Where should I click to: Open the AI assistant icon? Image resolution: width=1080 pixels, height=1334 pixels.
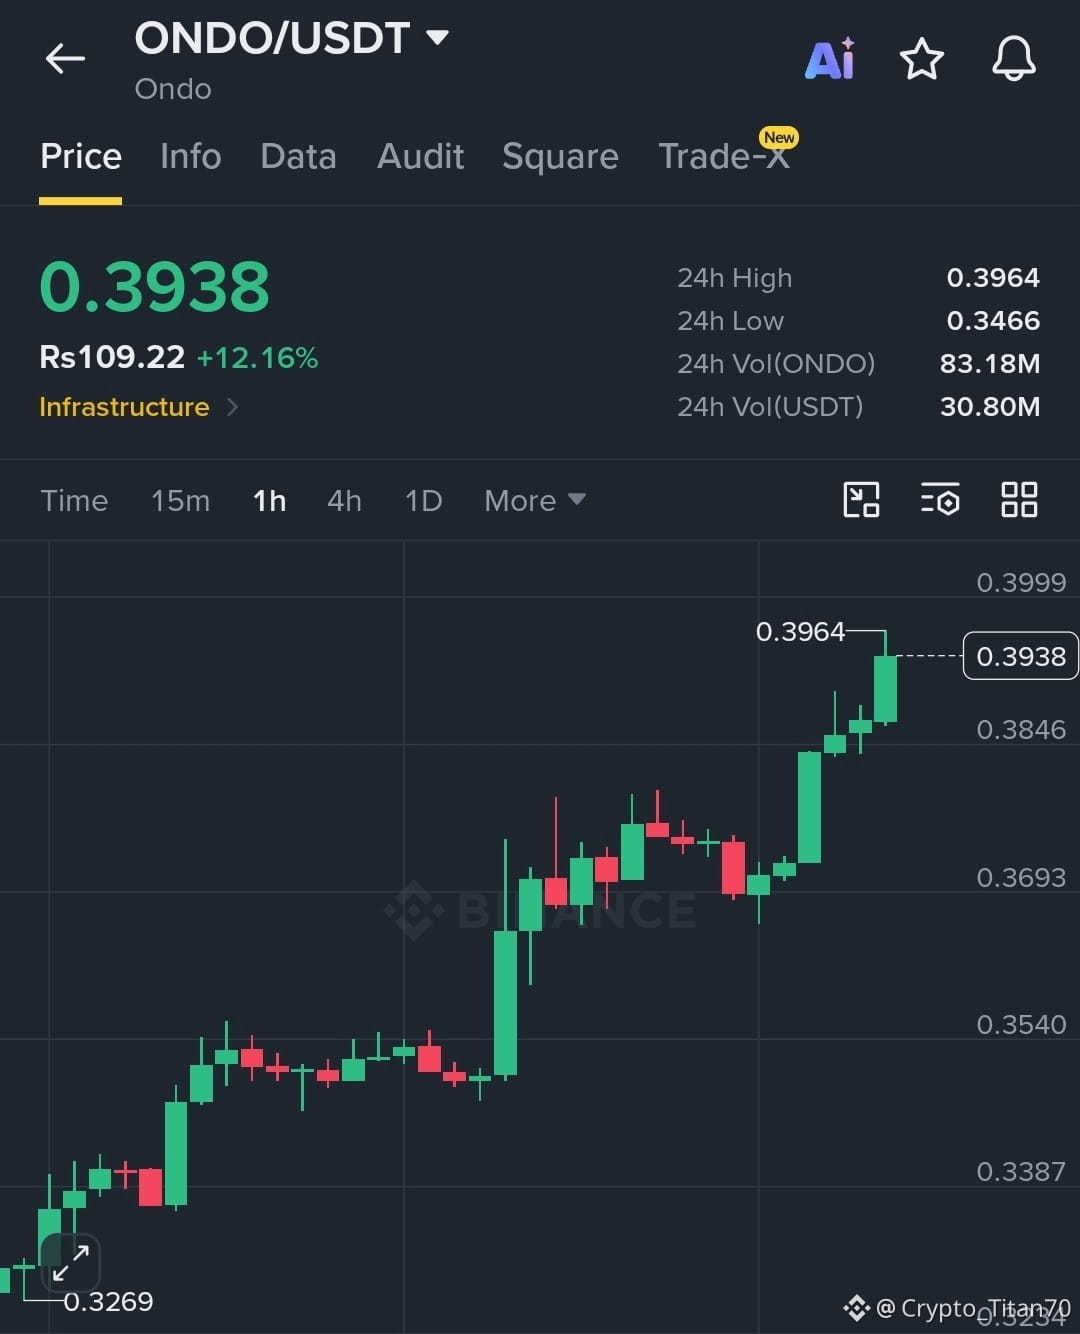pyautogui.click(x=830, y=59)
